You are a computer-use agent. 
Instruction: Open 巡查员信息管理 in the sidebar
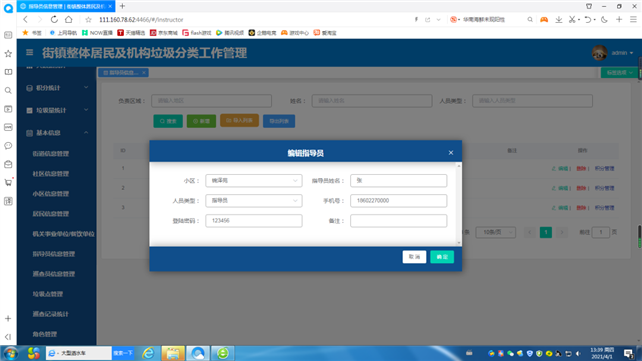[x=54, y=274]
